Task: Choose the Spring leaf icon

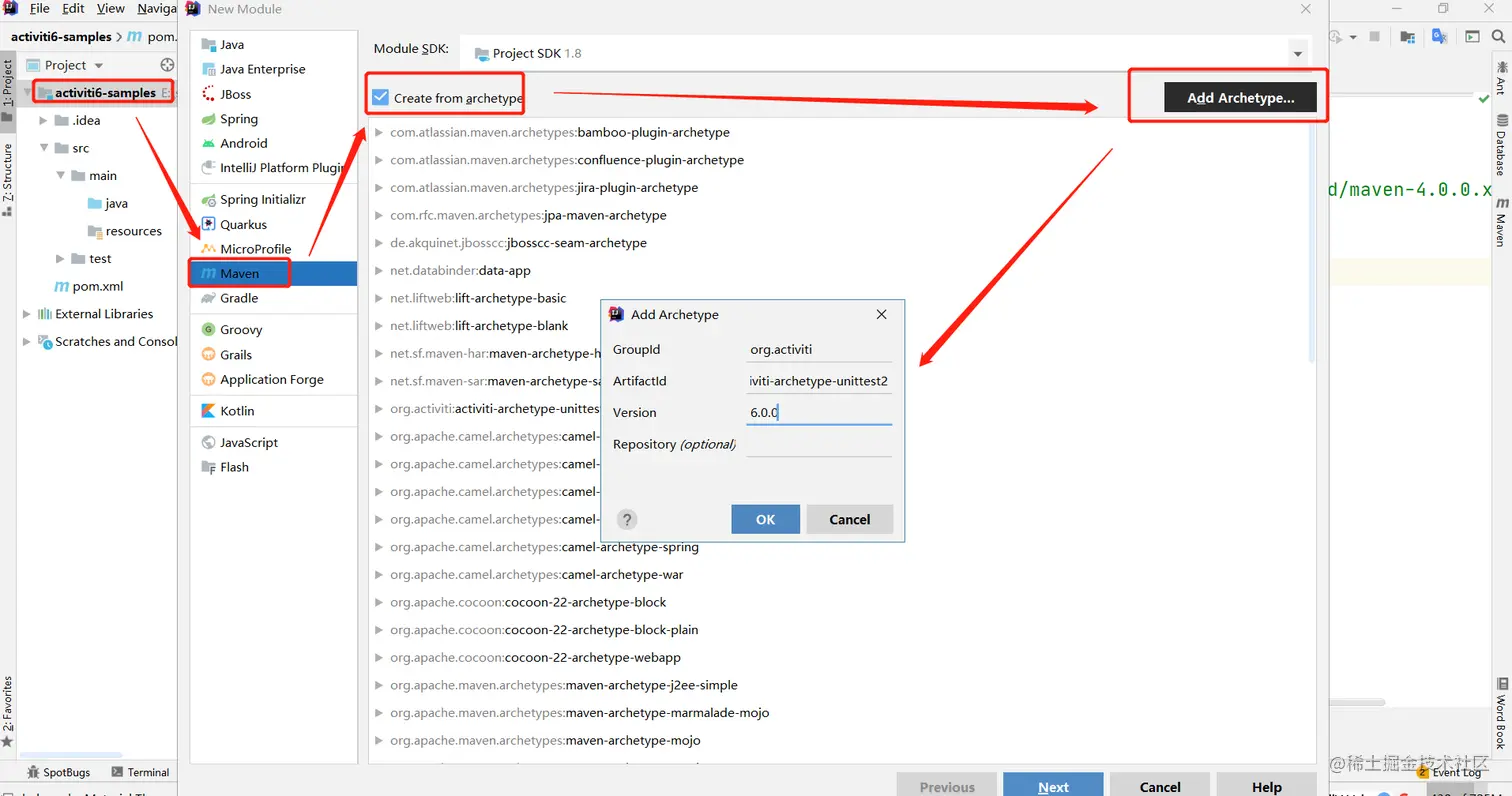Action: [x=208, y=119]
